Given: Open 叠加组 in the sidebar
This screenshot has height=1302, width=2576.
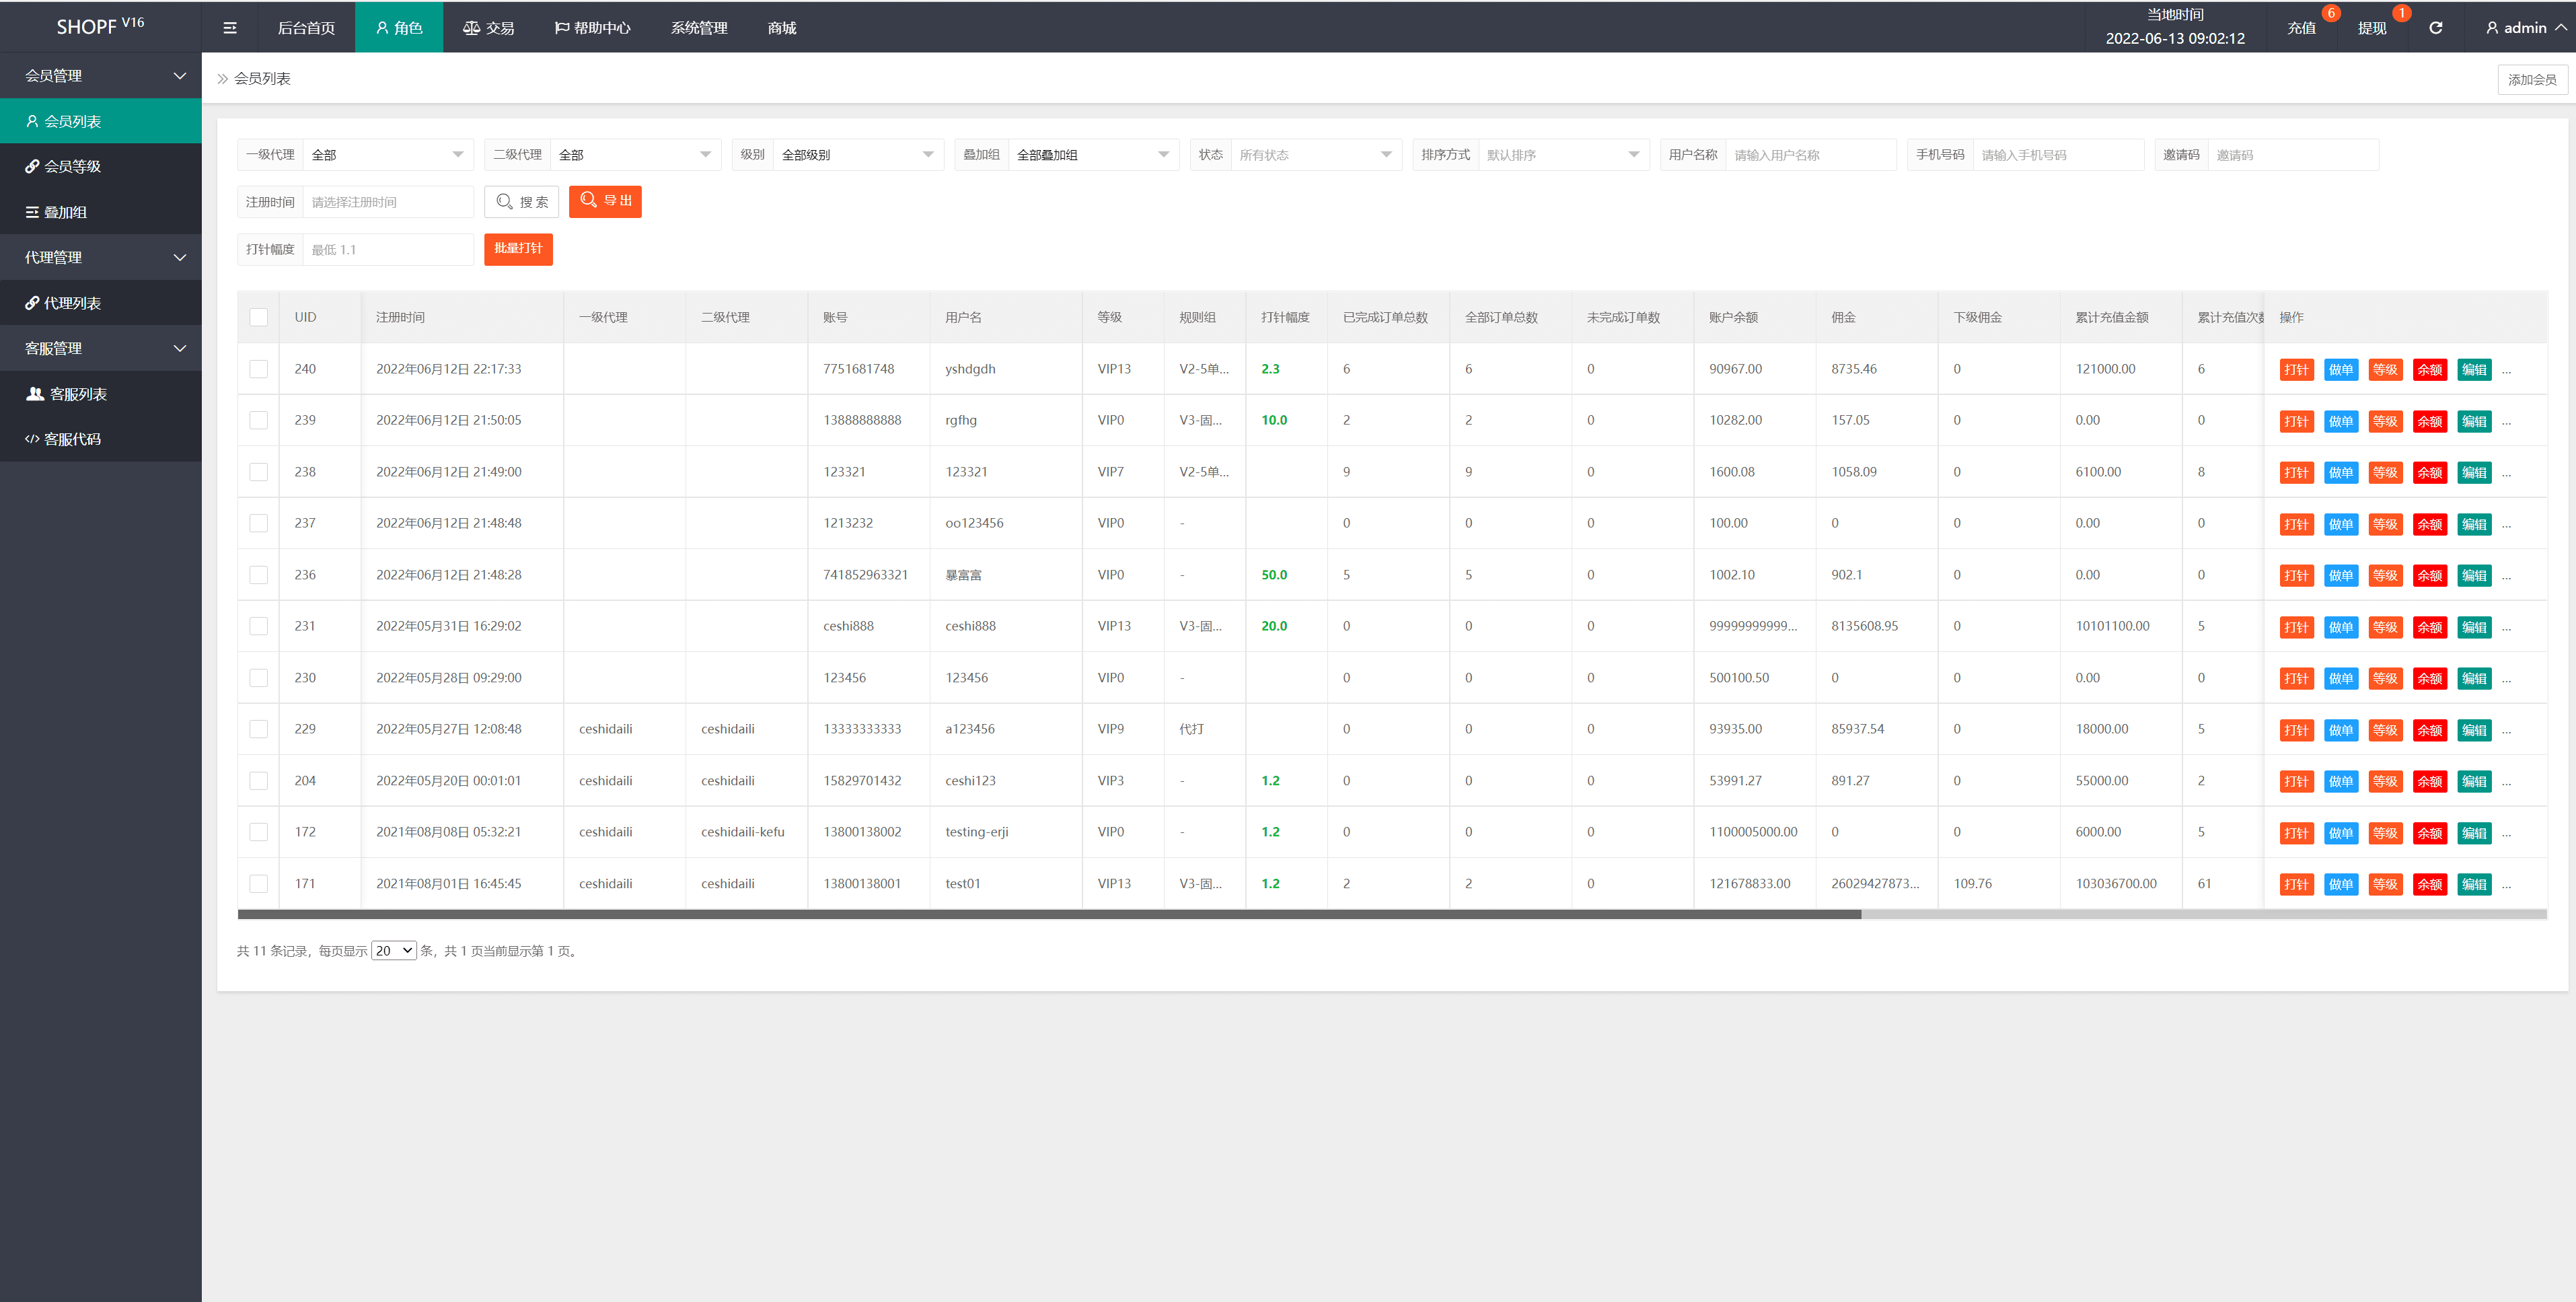Looking at the screenshot, I should (x=65, y=212).
